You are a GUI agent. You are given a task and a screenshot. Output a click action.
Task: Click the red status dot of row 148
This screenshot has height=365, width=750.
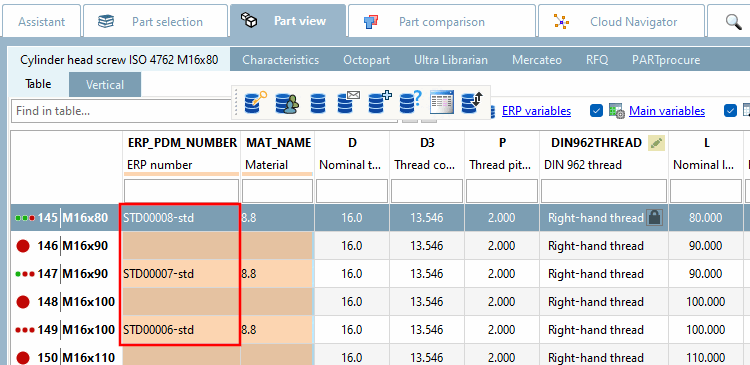click(22, 302)
